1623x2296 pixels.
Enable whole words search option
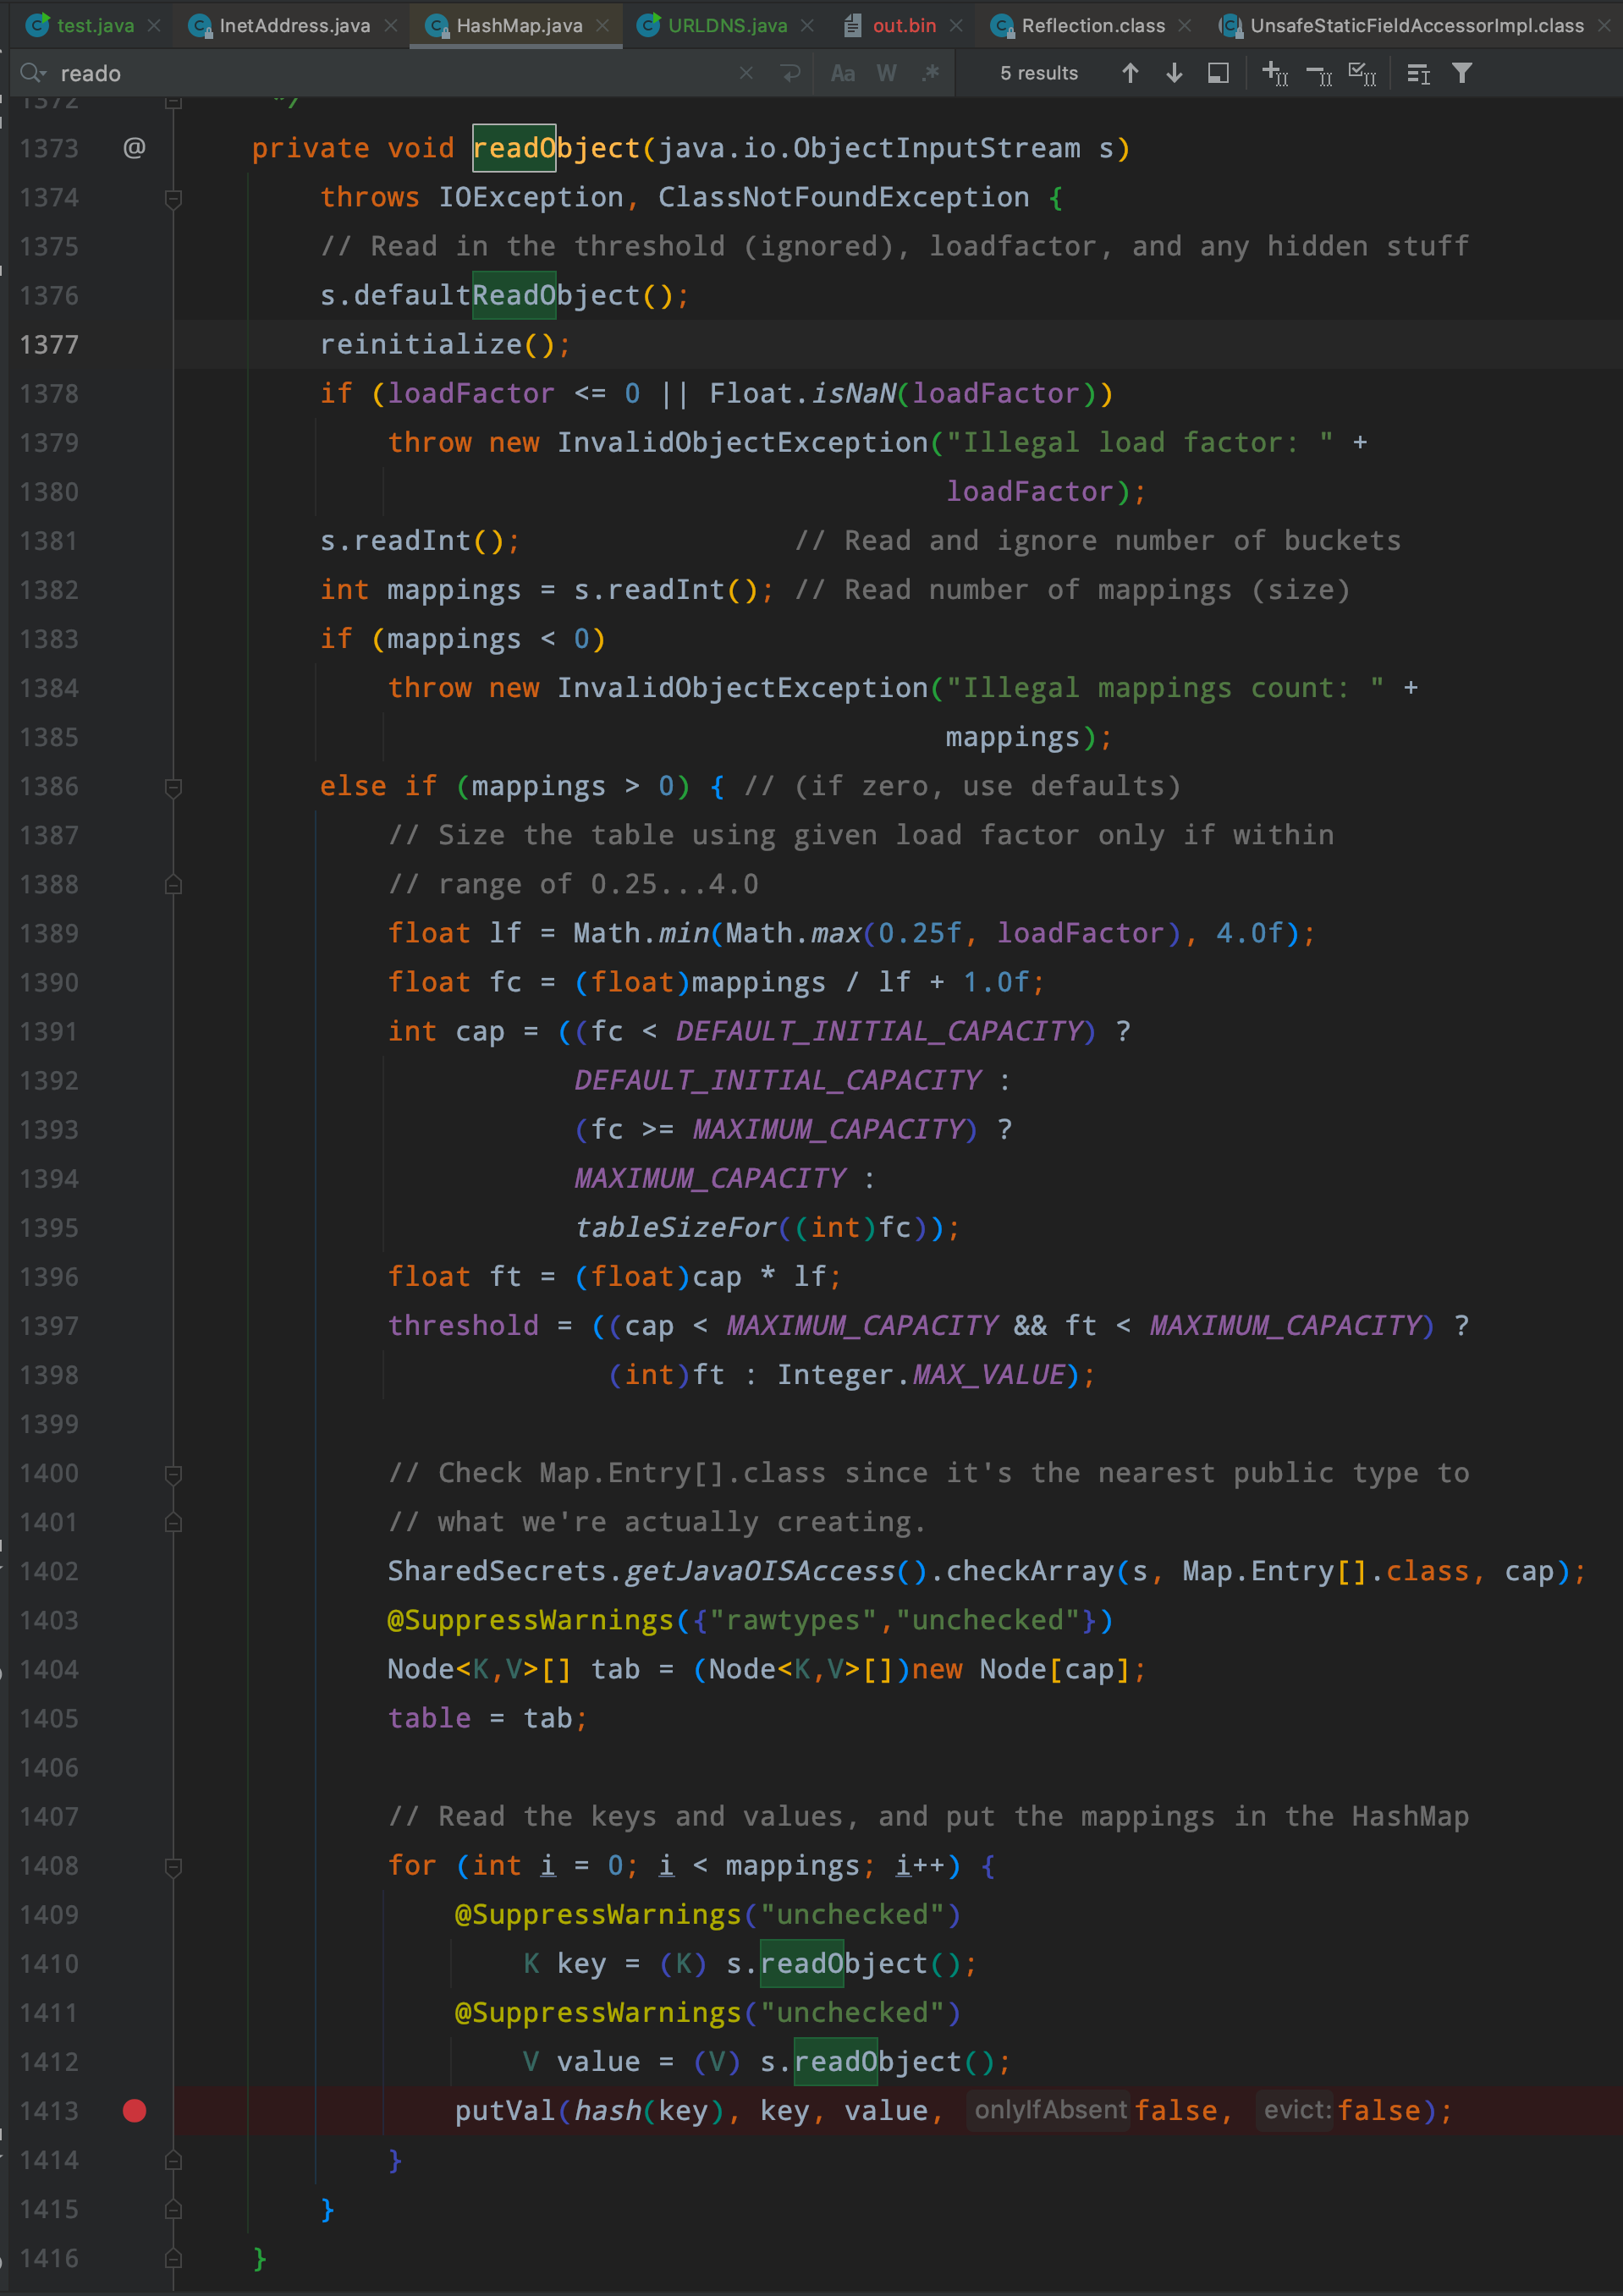click(x=884, y=72)
